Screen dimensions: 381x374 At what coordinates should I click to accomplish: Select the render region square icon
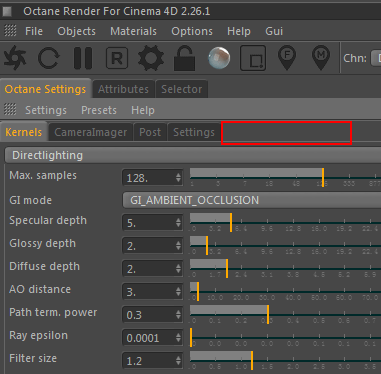click(253, 58)
